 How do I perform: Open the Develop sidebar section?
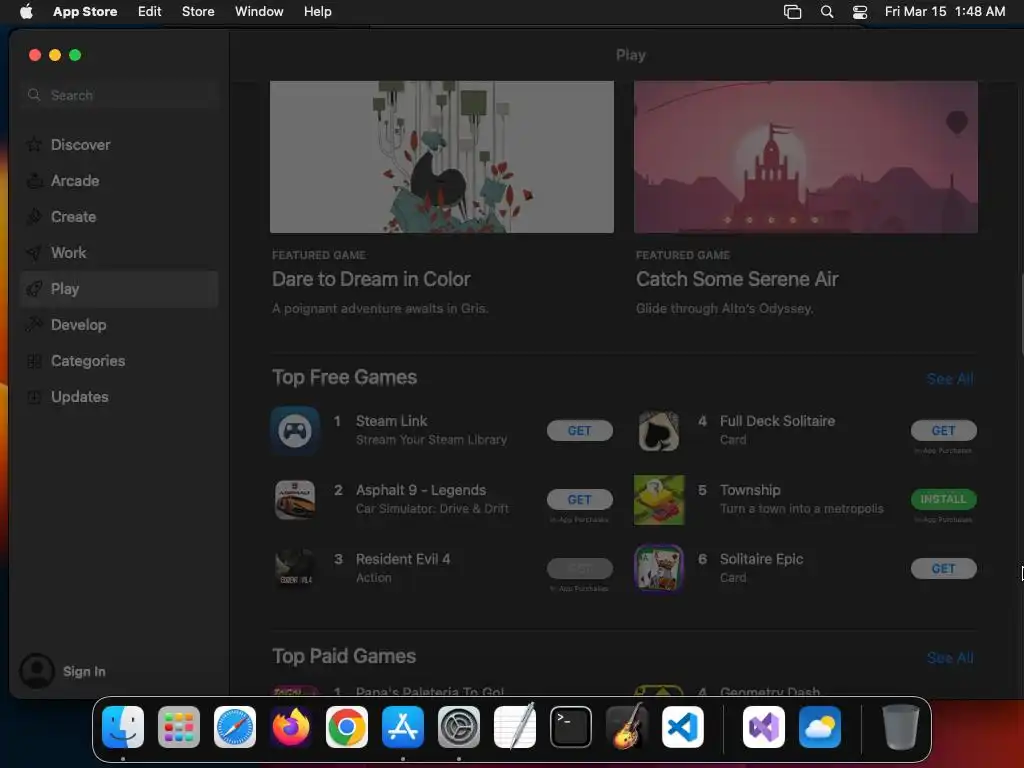coord(119,325)
